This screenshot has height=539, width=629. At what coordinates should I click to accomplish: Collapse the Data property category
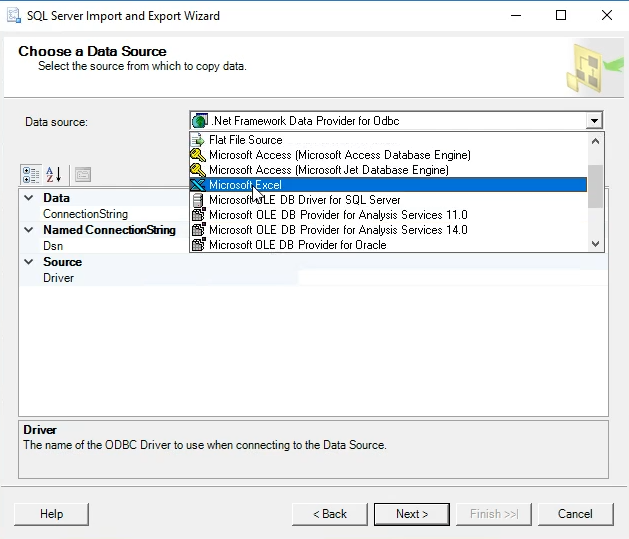[x=28, y=198]
